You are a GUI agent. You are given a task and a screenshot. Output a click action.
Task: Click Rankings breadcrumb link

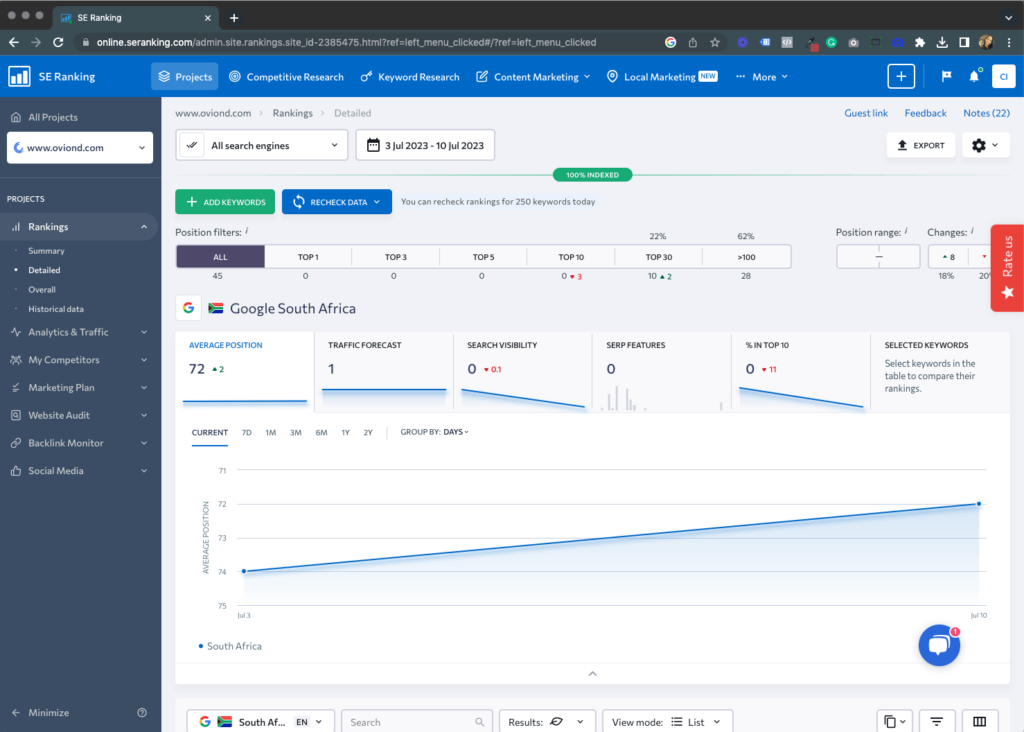click(293, 113)
